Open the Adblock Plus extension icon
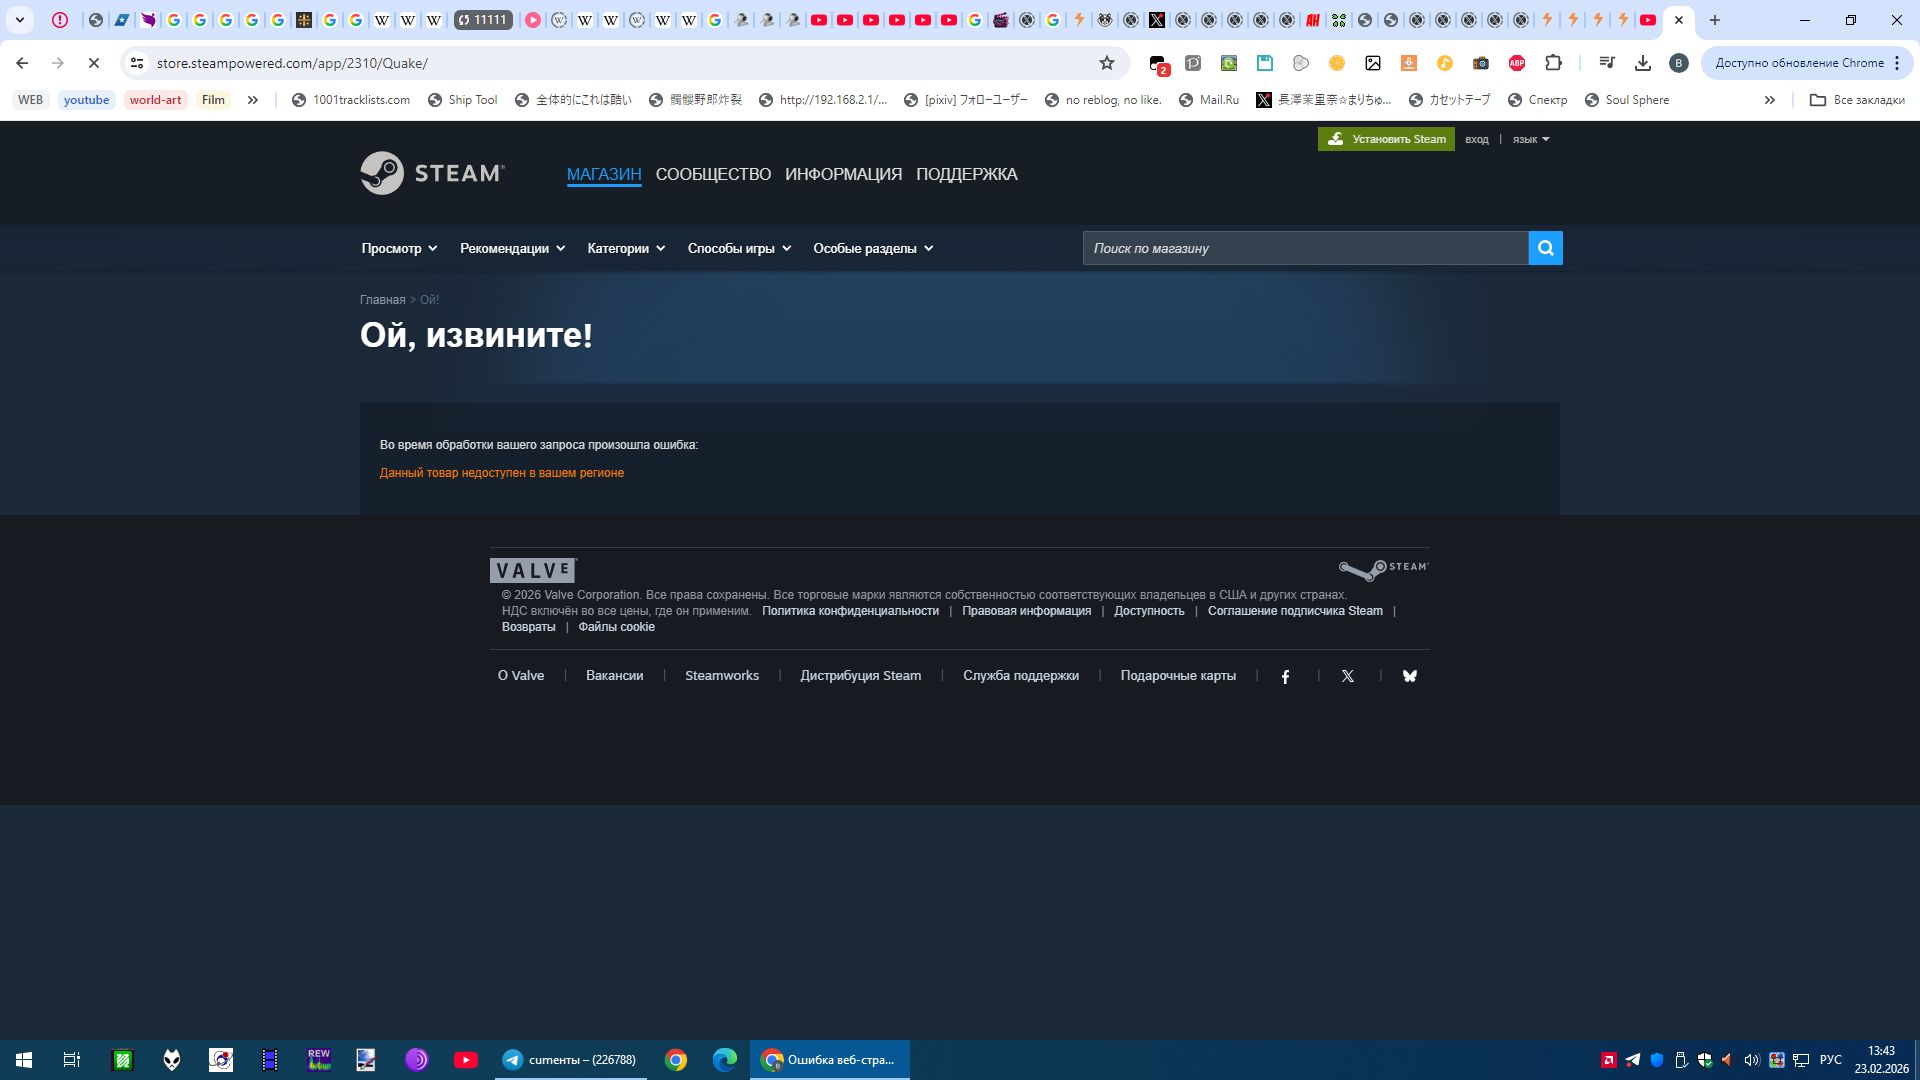This screenshot has width=1920, height=1080. pyautogui.click(x=1517, y=63)
